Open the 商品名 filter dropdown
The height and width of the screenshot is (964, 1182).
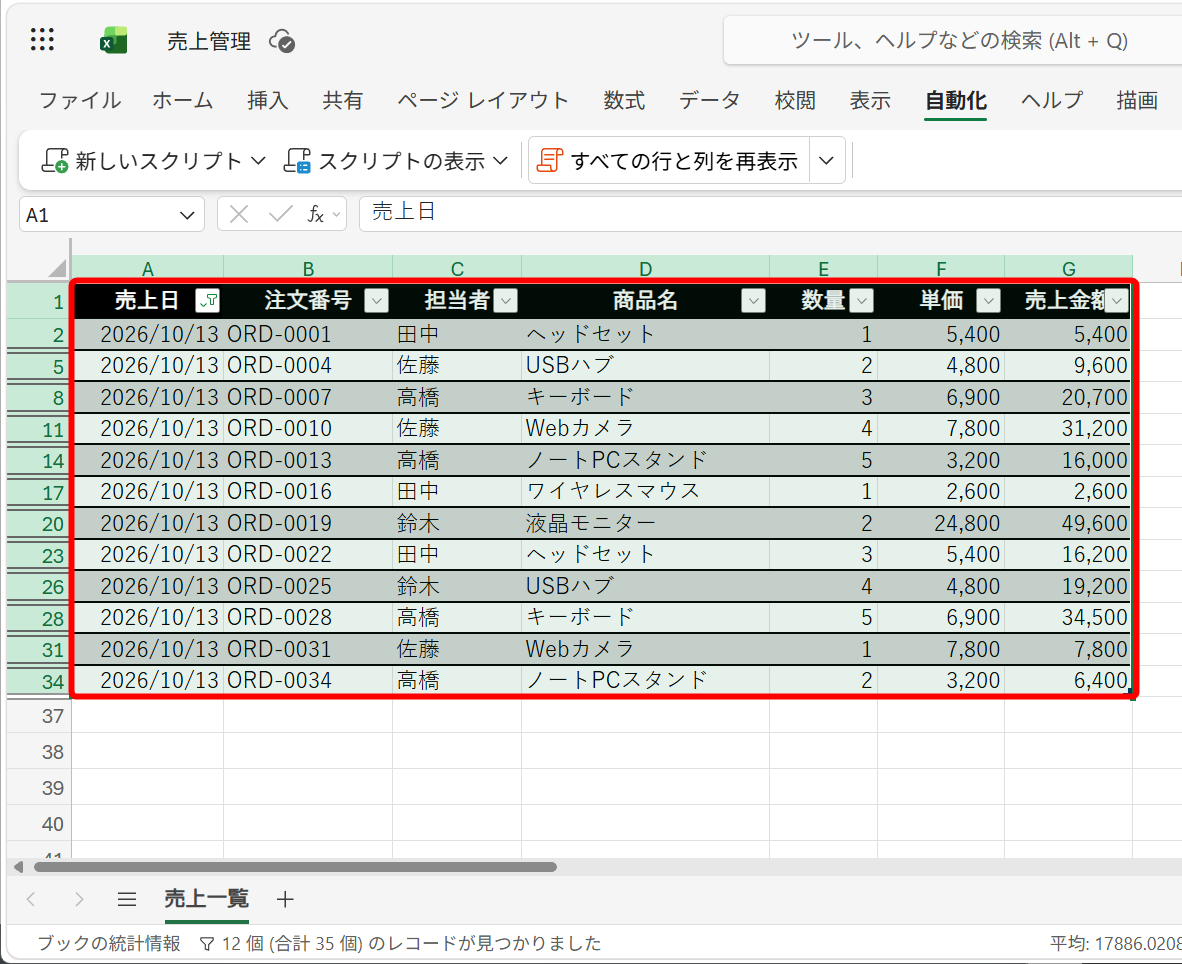[x=753, y=301]
